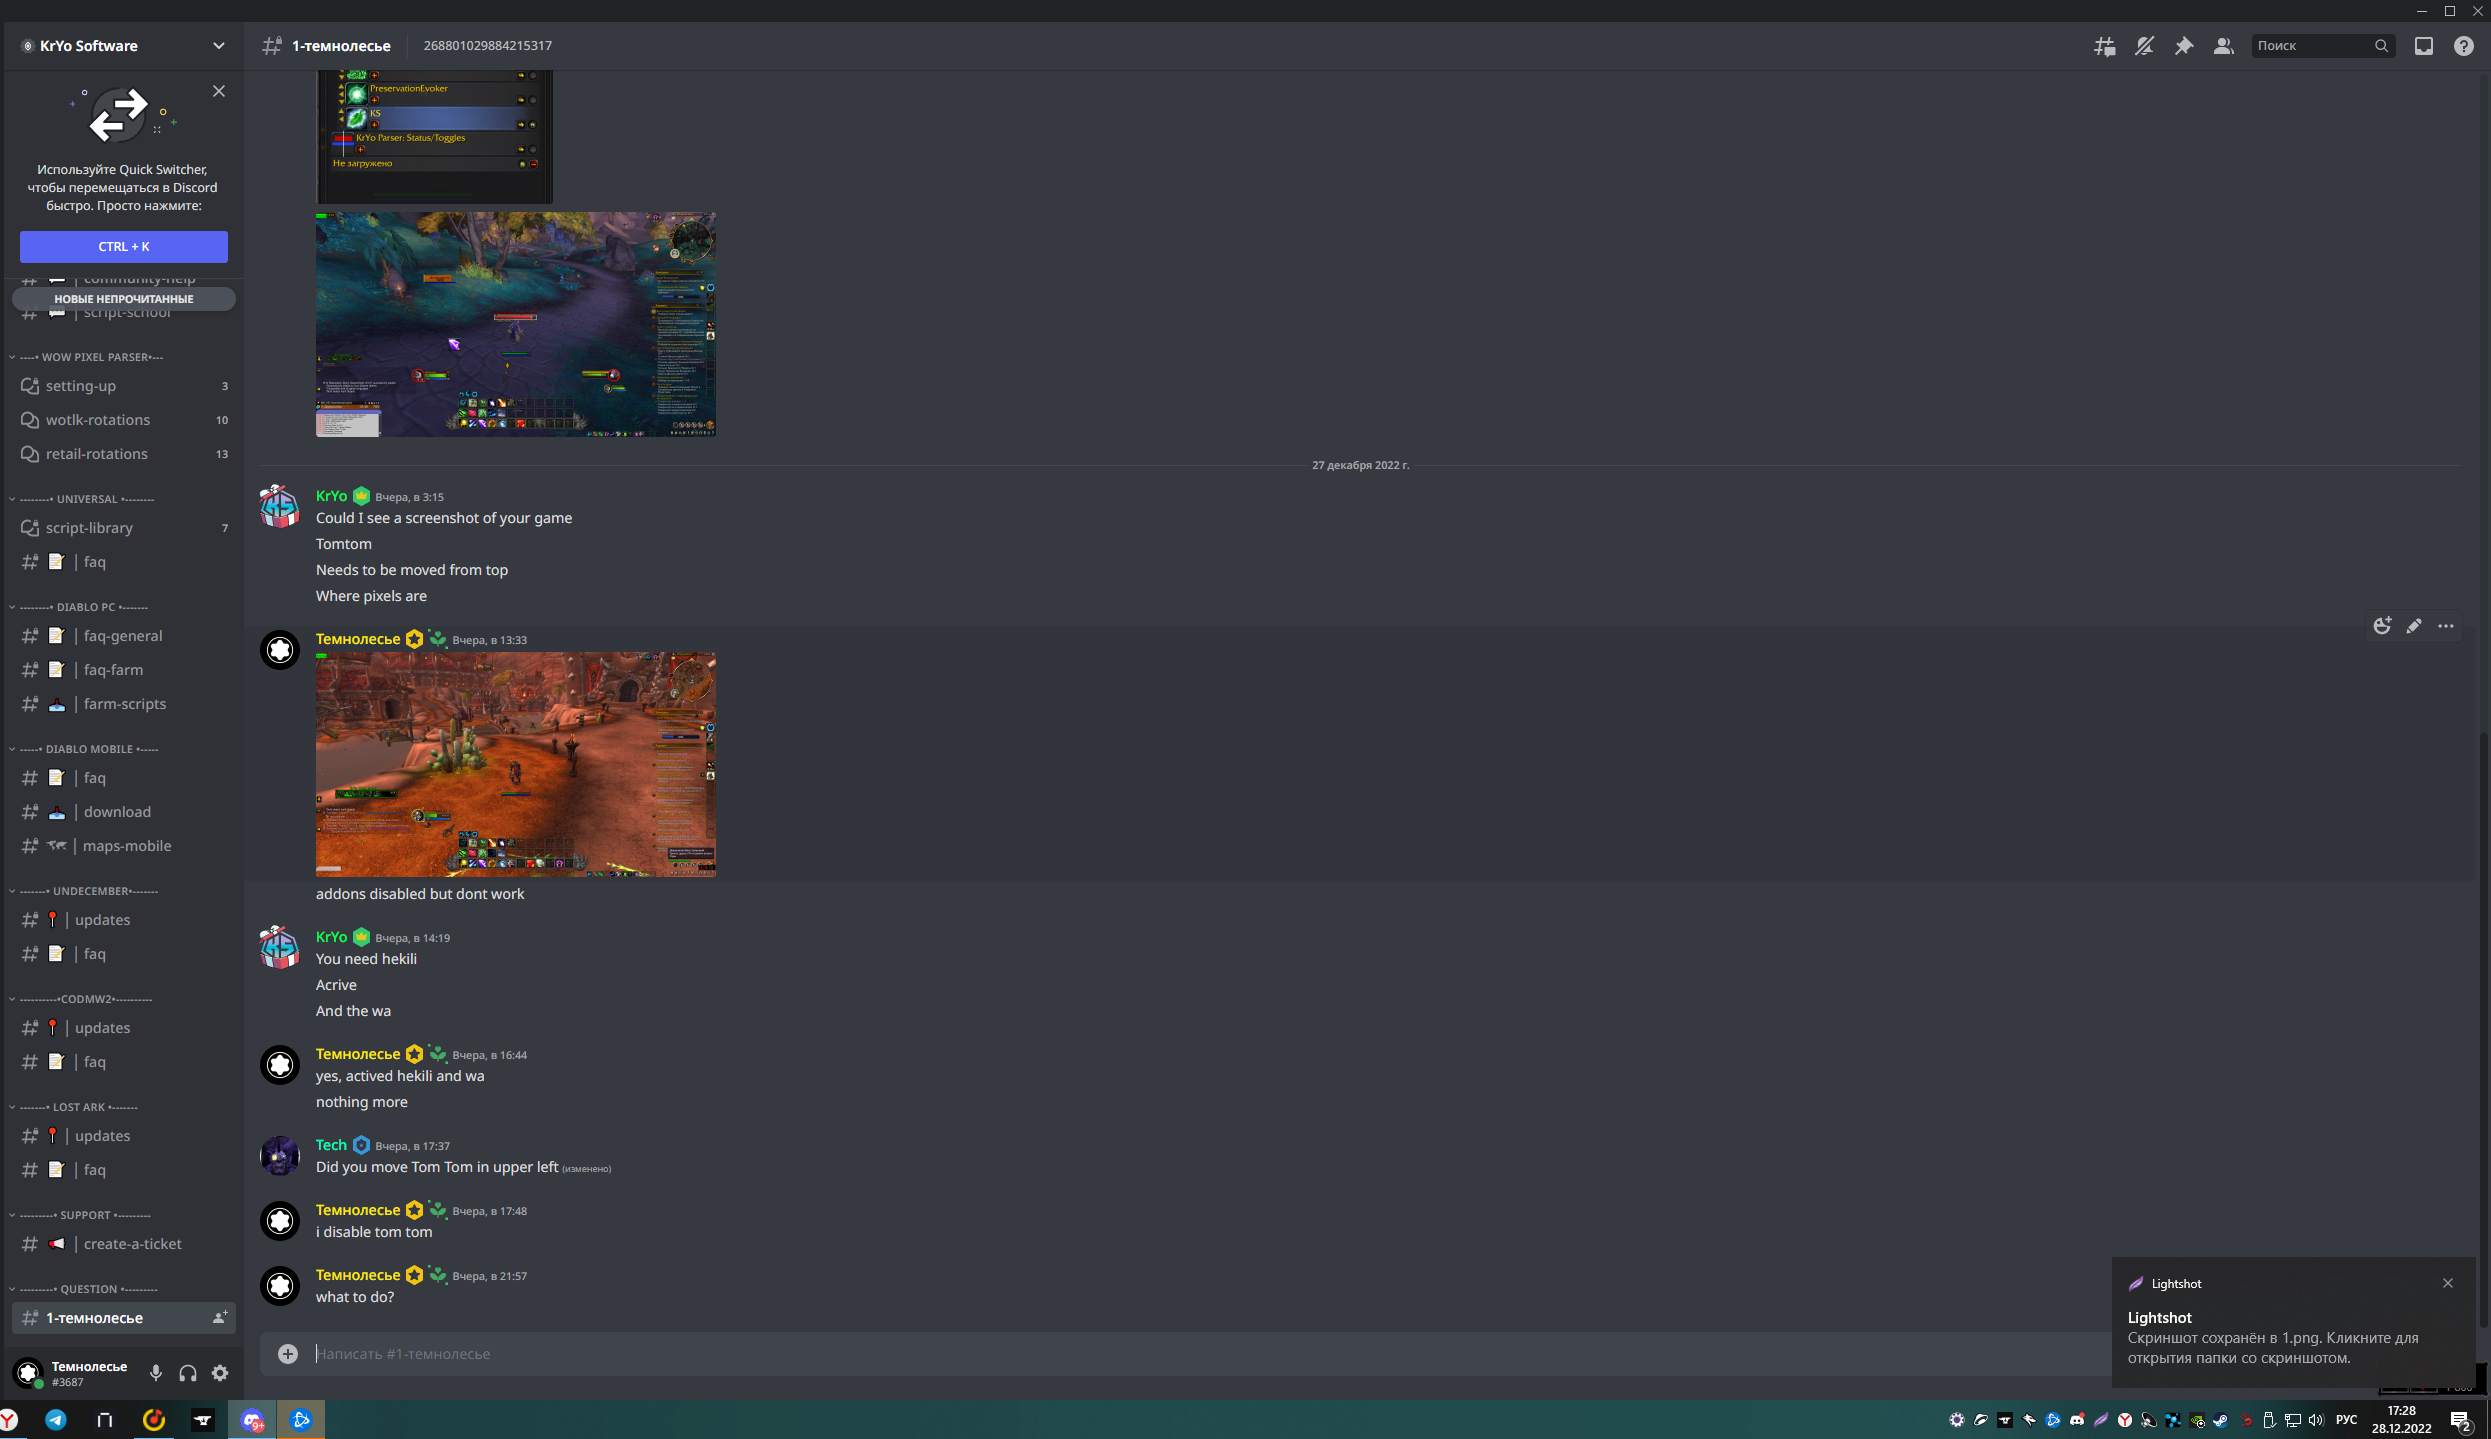Collapse DIABLO PC category

(82, 607)
